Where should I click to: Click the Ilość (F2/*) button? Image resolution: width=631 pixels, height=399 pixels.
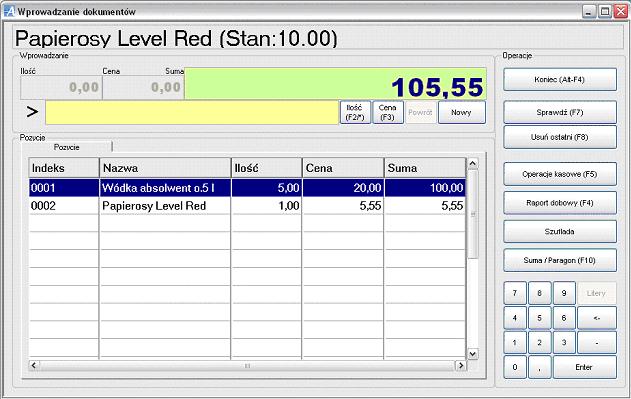[355, 112]
